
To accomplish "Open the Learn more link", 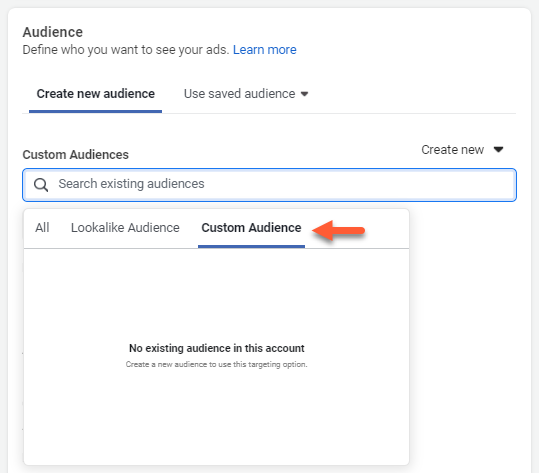I will click(x=264, y=50).
